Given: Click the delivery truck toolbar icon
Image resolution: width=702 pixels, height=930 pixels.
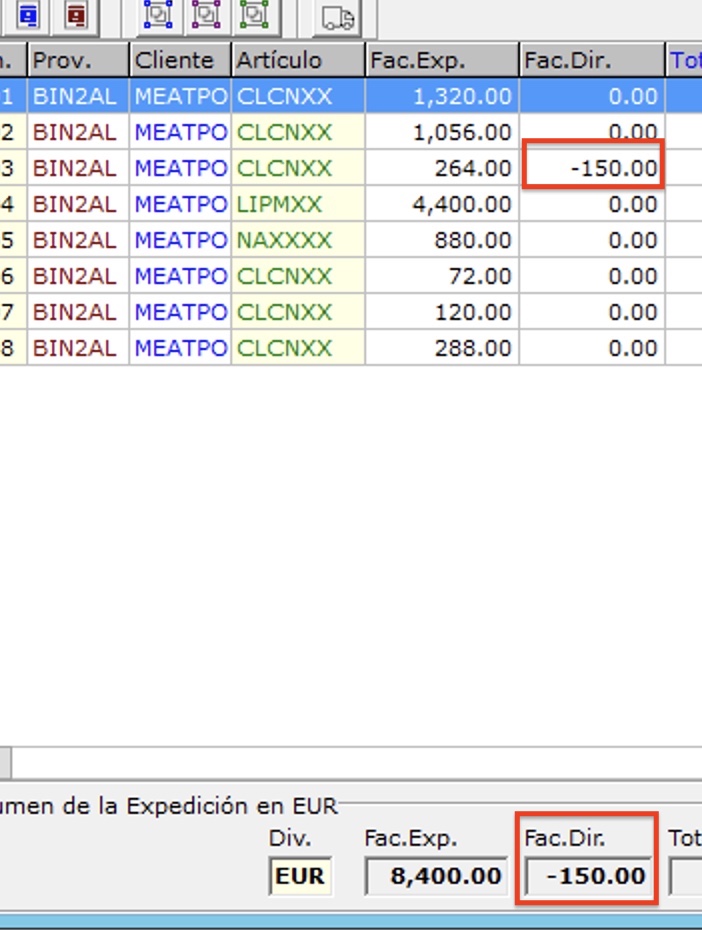Looking at the screenshot, I should point(338,17).
